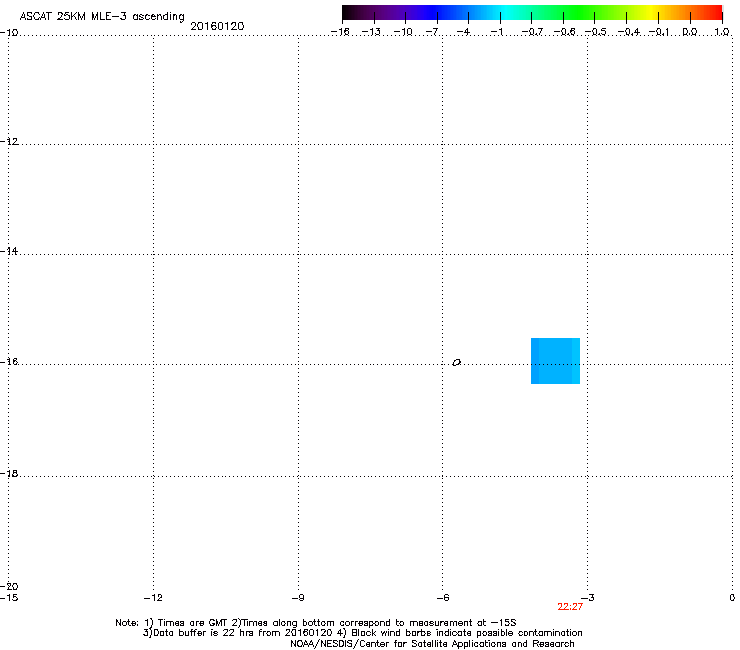The height and width of the screenshot is (650, 740).
Task: Click the -9 longitude axis label
Action: click(x=298, y=598)
